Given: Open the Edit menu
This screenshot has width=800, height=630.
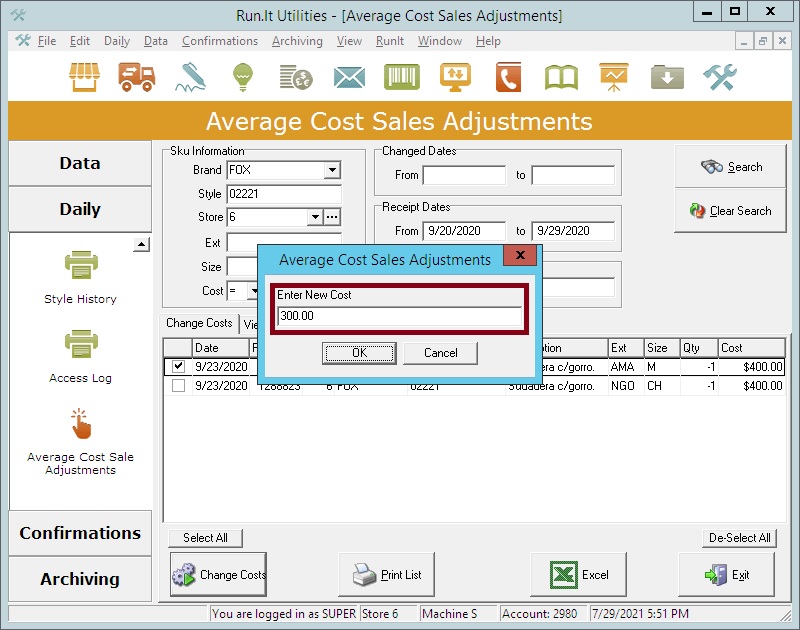Looking at the screenshot, I should [x=80, y=41].
